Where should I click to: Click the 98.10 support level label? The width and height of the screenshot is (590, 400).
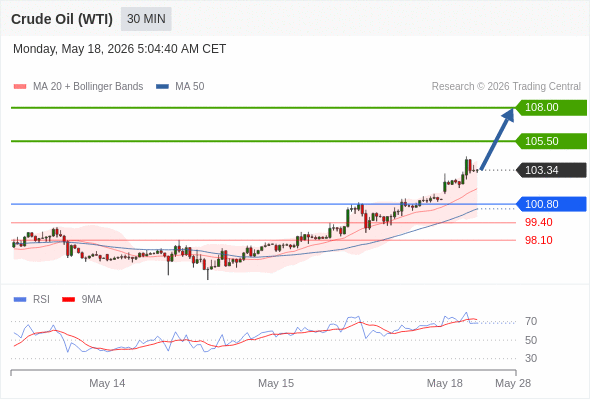pyautogui.click(x=538, y=240)
